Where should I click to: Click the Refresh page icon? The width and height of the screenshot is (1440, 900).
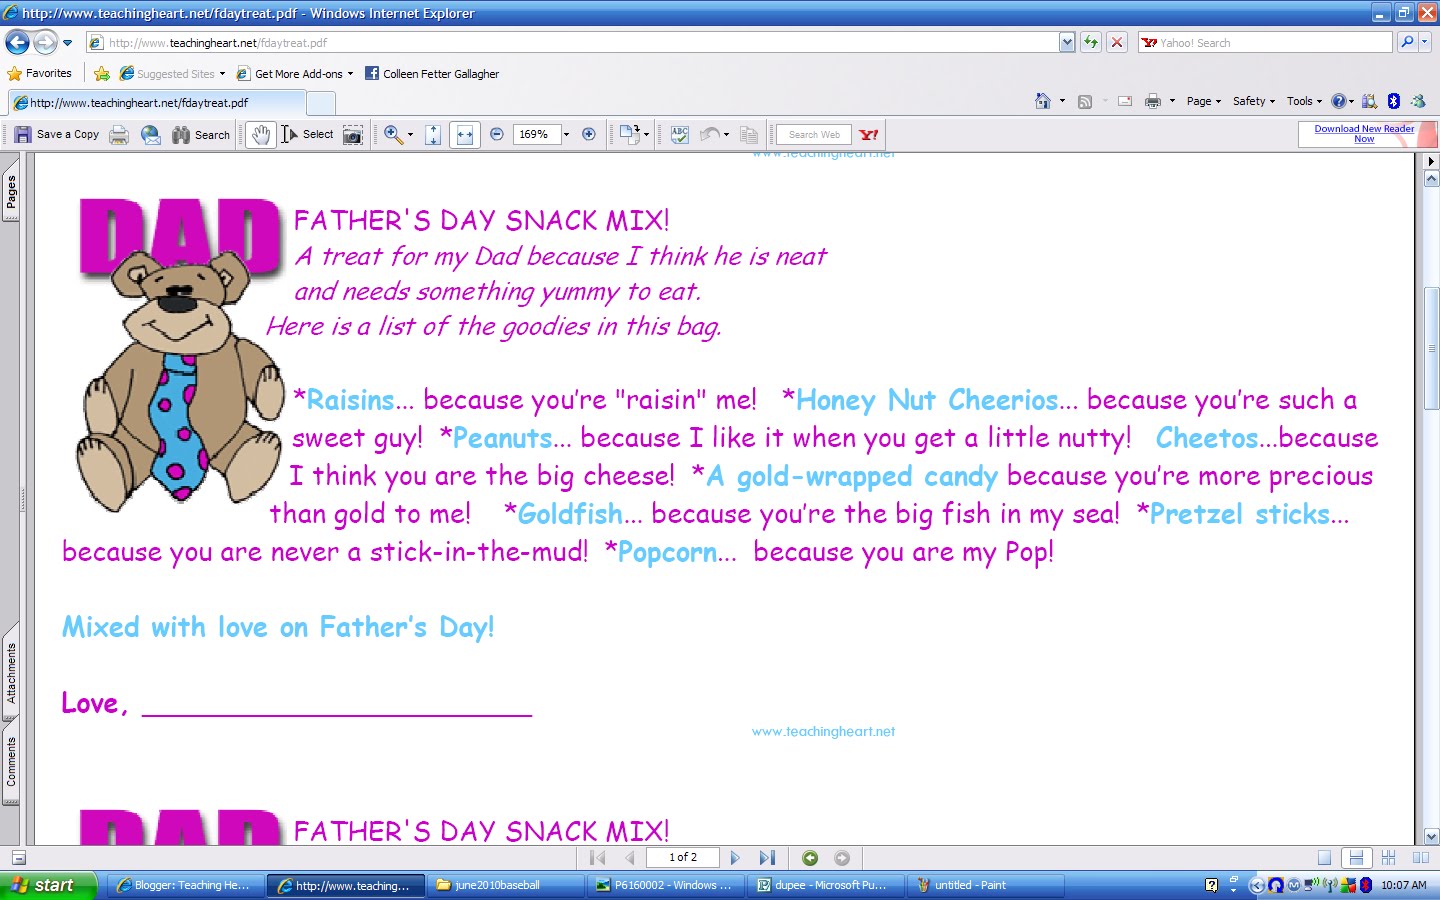pyautogui.click(x=1091, y=43)
